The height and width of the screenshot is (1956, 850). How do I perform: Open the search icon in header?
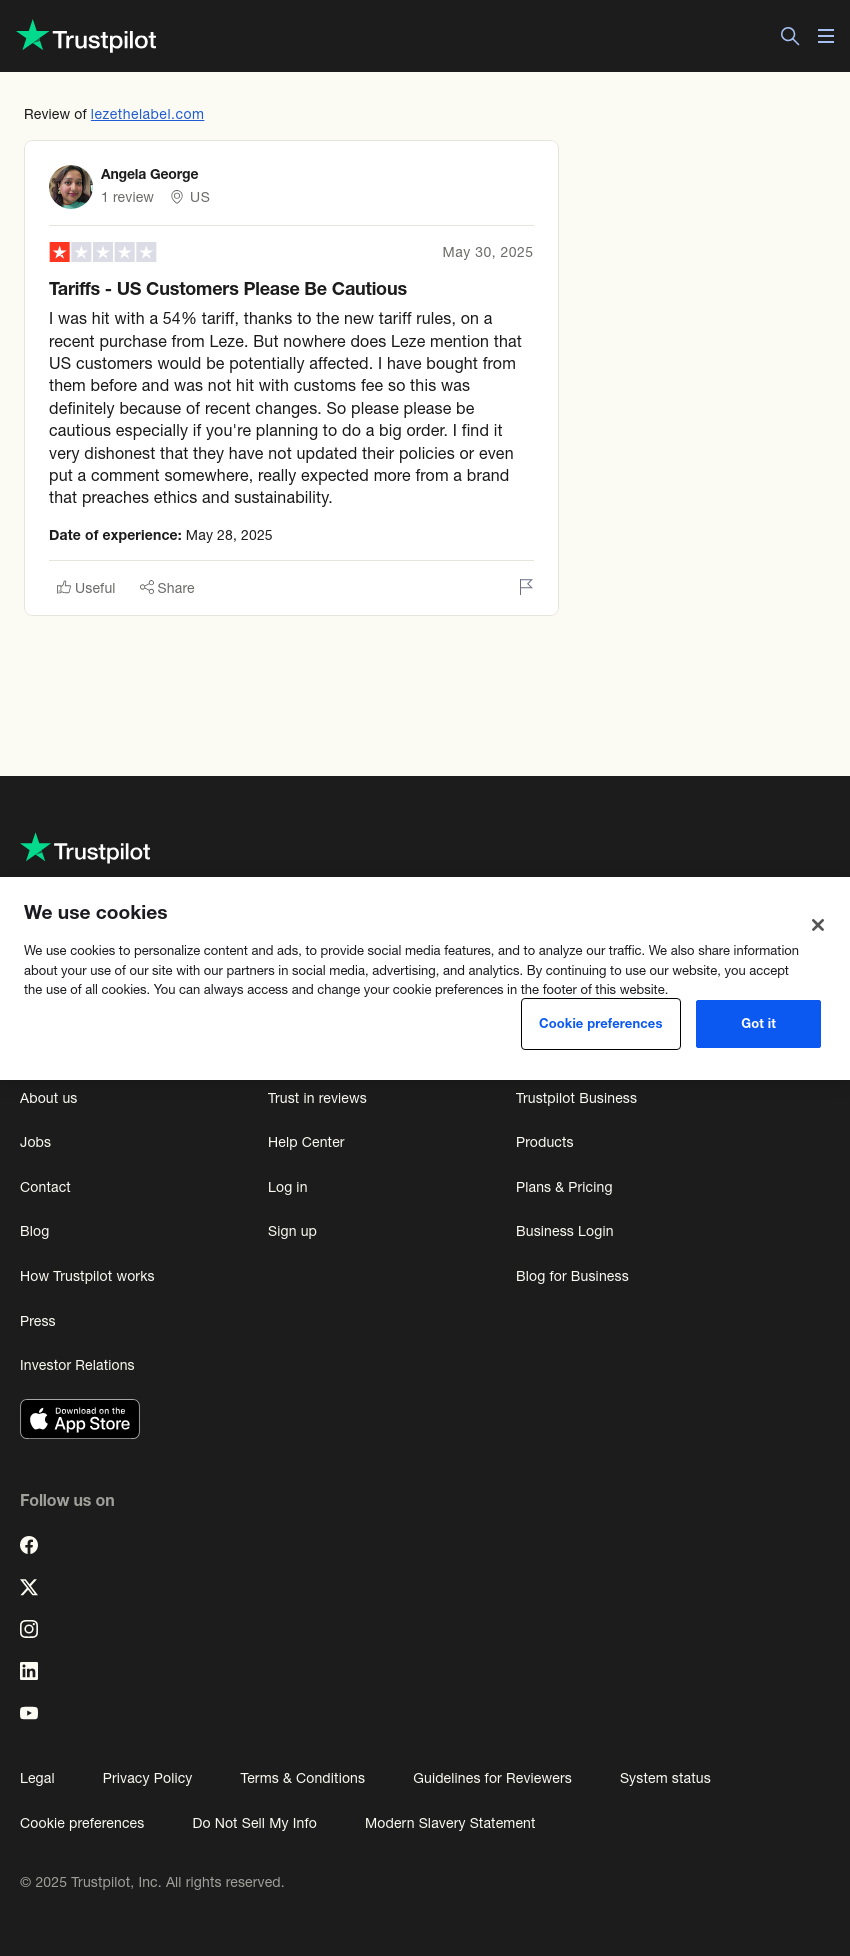coord(790,36)
